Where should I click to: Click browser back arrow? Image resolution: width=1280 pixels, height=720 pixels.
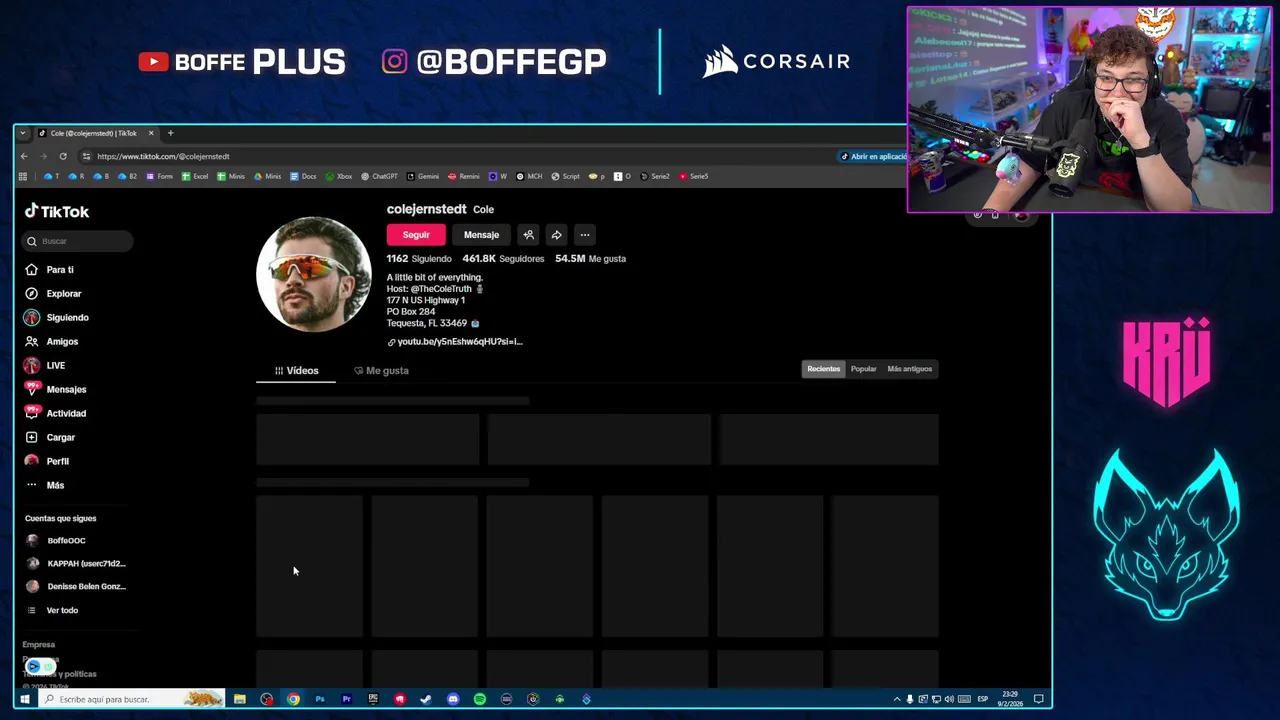coord(24,156)
